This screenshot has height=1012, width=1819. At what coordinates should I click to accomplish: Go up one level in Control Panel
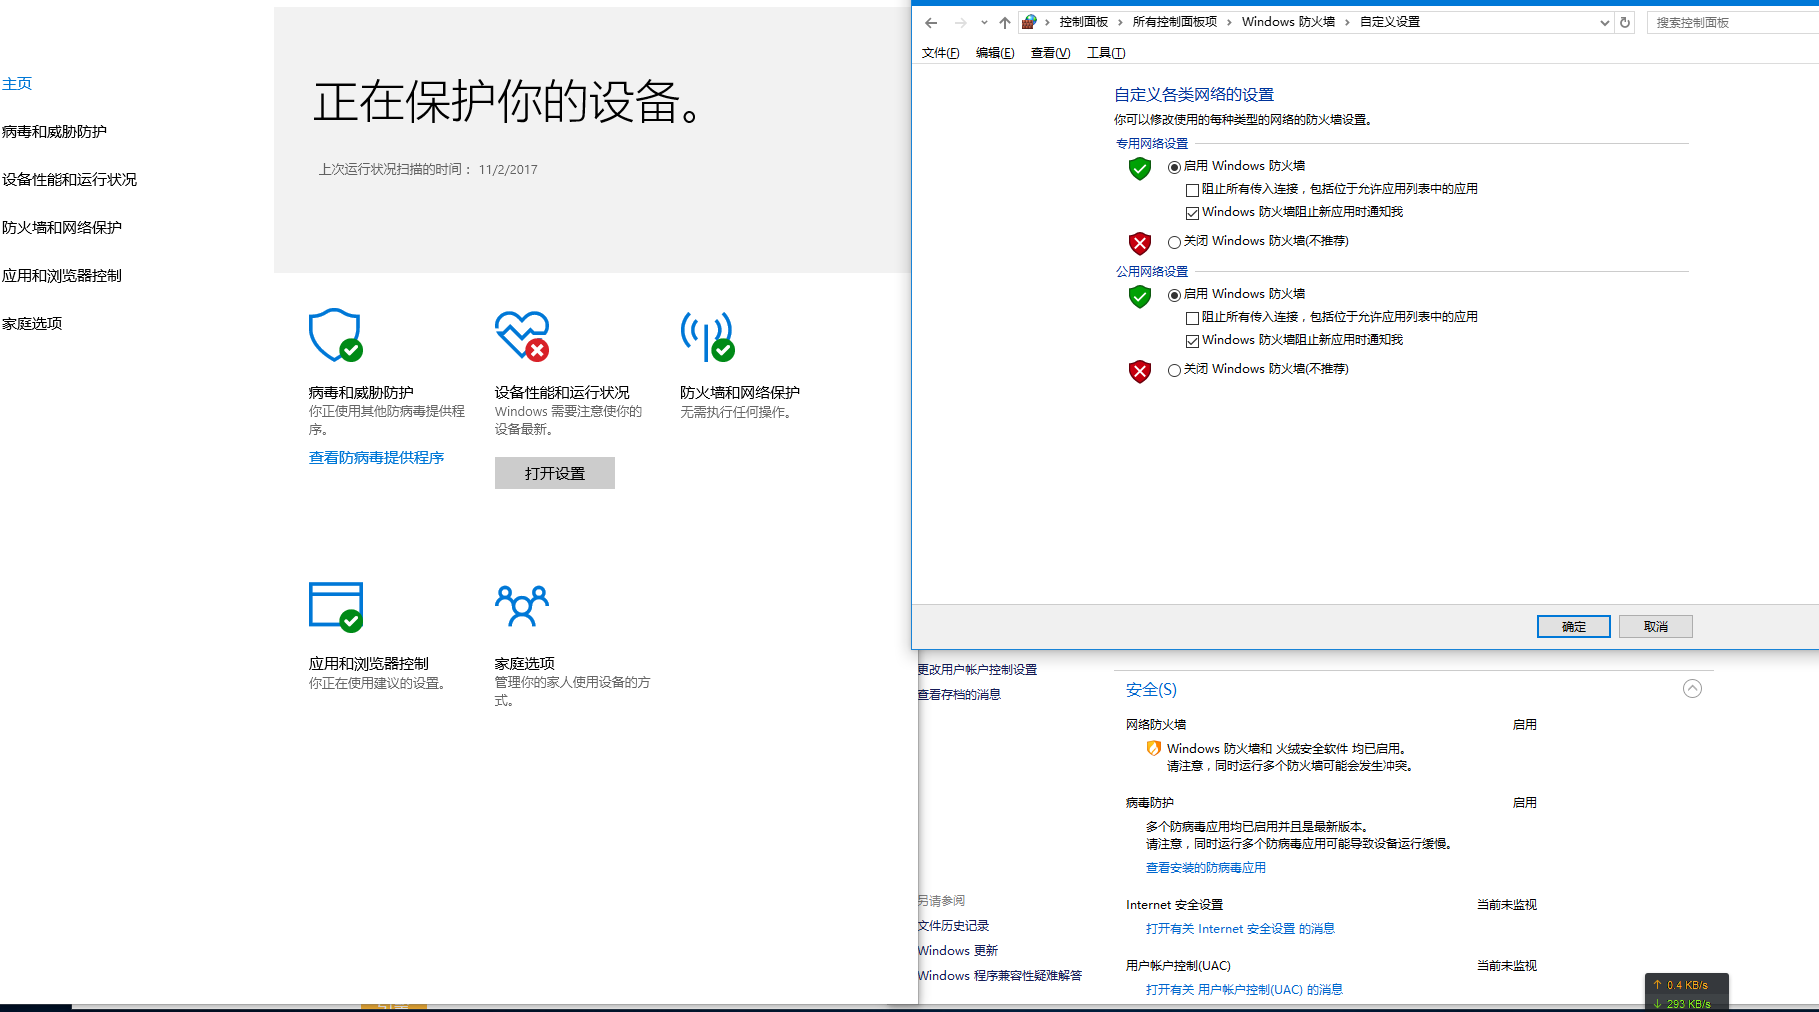tap(1005, 23)
